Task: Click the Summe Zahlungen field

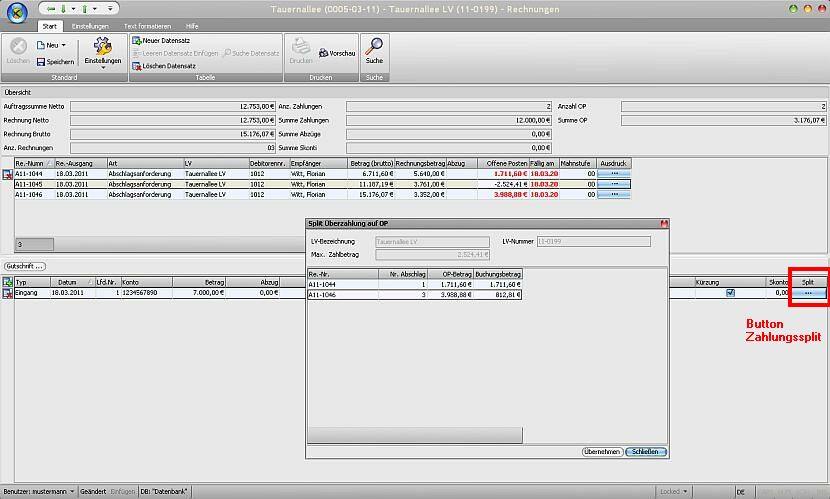Action: pos(449,120)
